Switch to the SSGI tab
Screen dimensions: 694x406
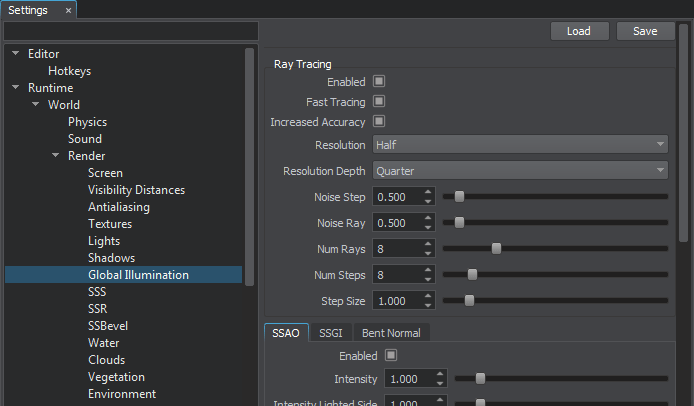[x=330, y=333]
